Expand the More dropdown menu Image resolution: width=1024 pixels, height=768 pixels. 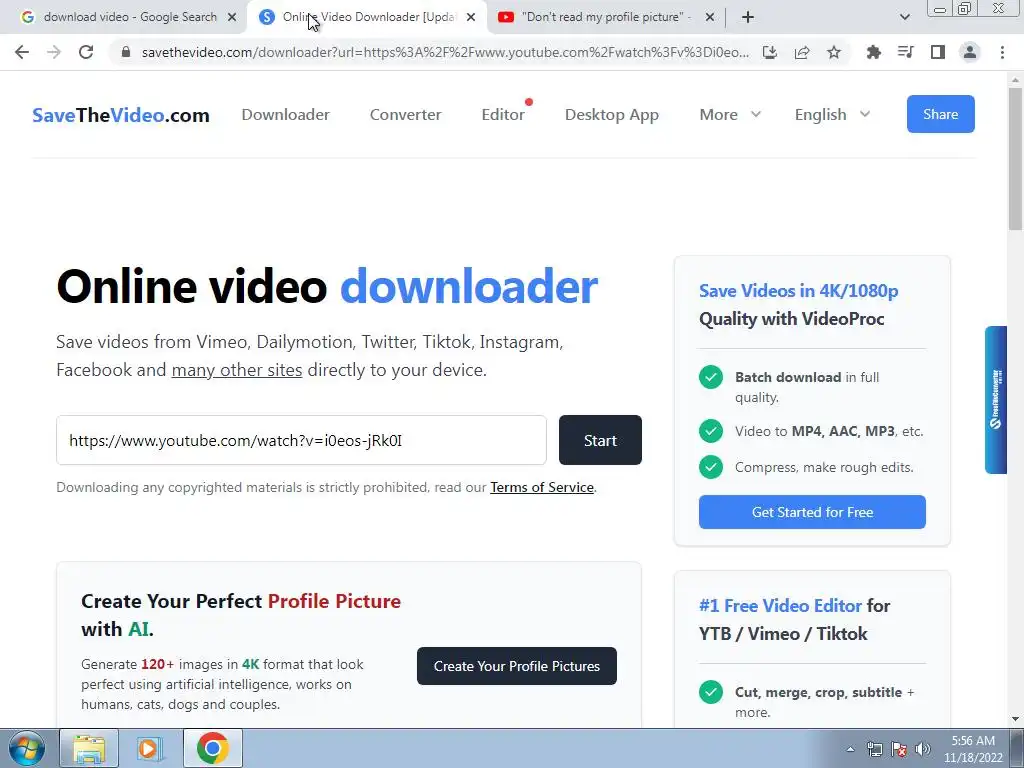point(730,114)
